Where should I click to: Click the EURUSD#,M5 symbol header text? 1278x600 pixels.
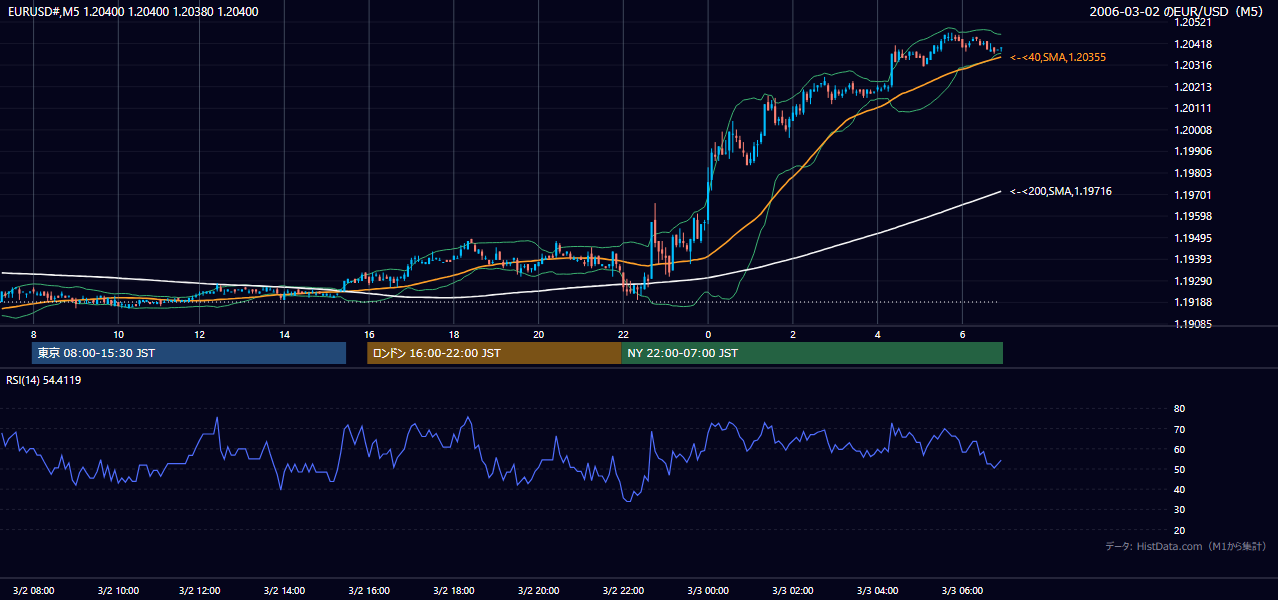[132, 12]
